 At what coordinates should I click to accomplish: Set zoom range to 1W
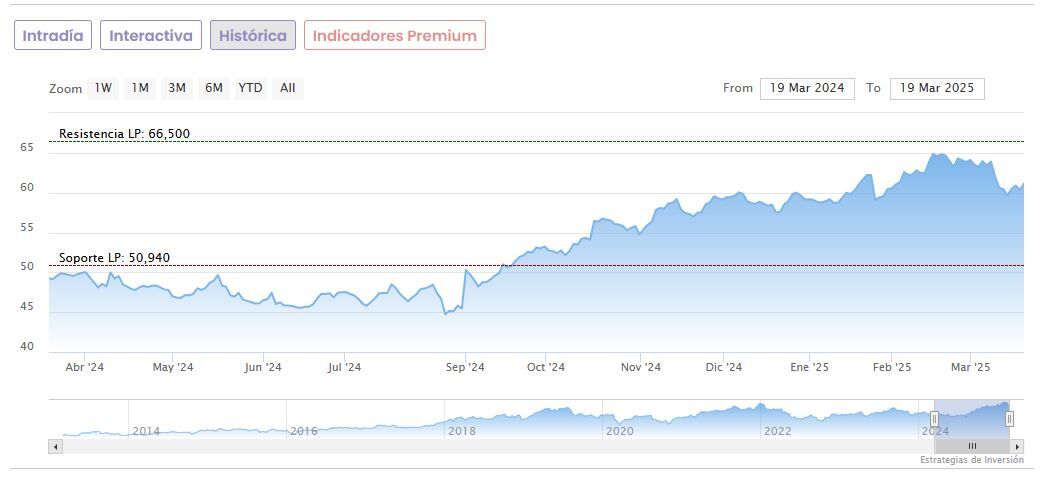click(x=103, y=88)
